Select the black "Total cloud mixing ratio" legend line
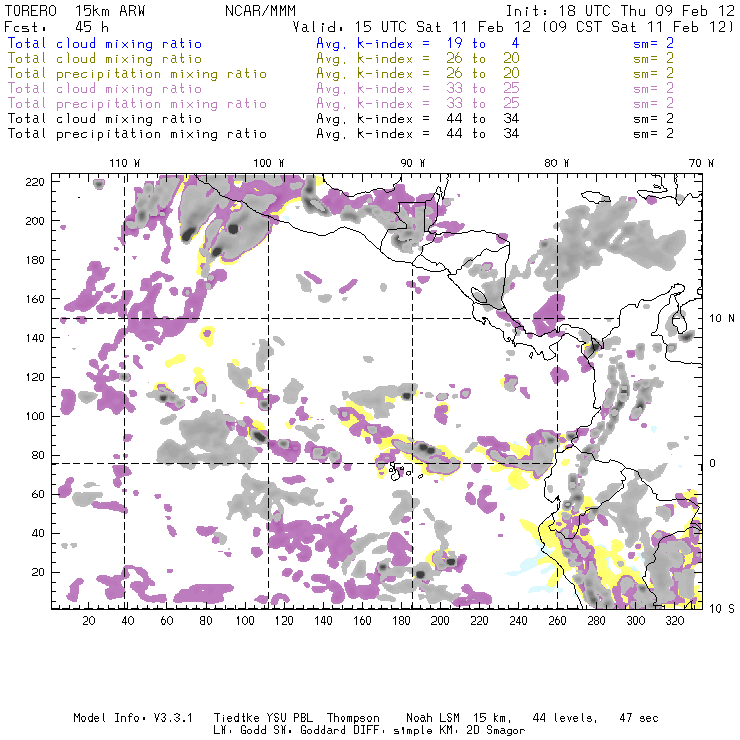The width and height of the screenshot is (740, 740). 105,118
